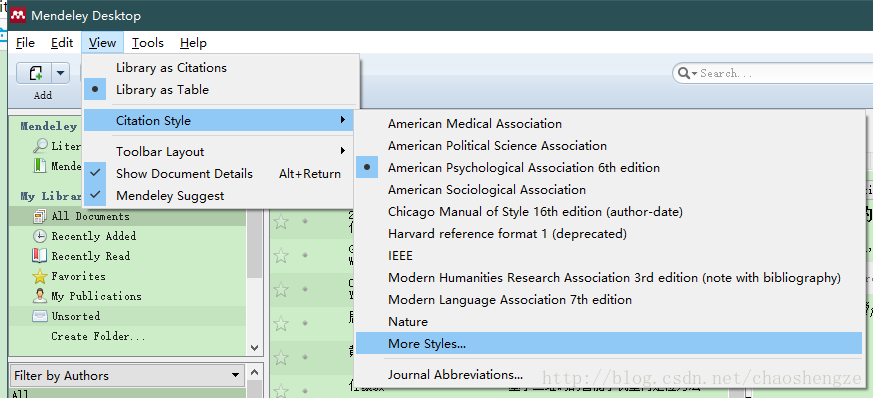Open the Tools menu
Viewport: 873px width, 398px height.
[148, 43]
